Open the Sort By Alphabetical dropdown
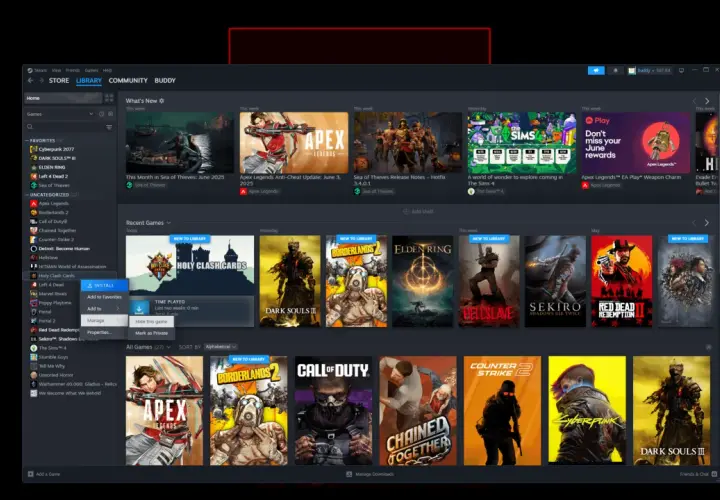This screenshot has height=500, width=720. tap(221, 347)
